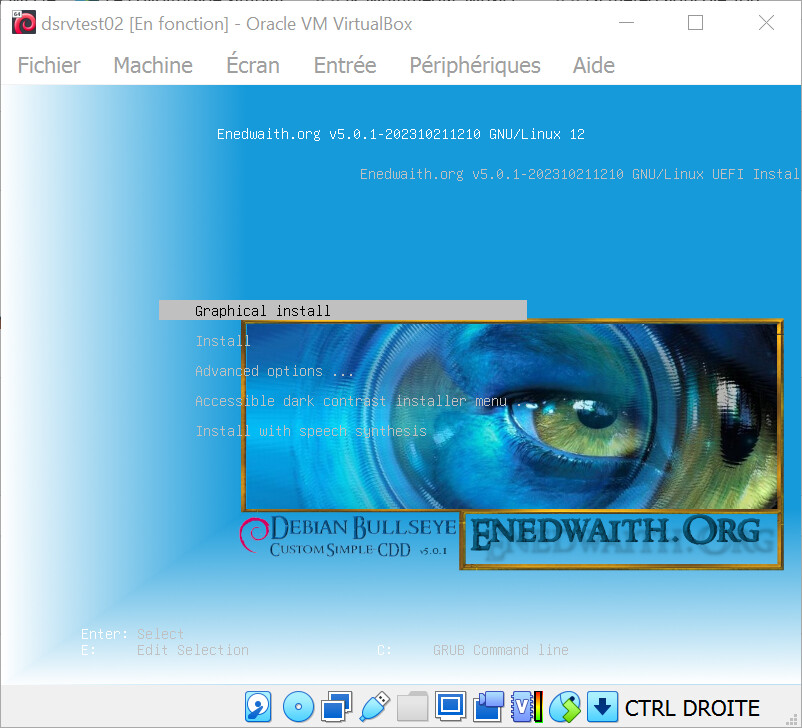Open the Écran menu
This screenshot has width=802, height=728.
click(x=253, y=64)
